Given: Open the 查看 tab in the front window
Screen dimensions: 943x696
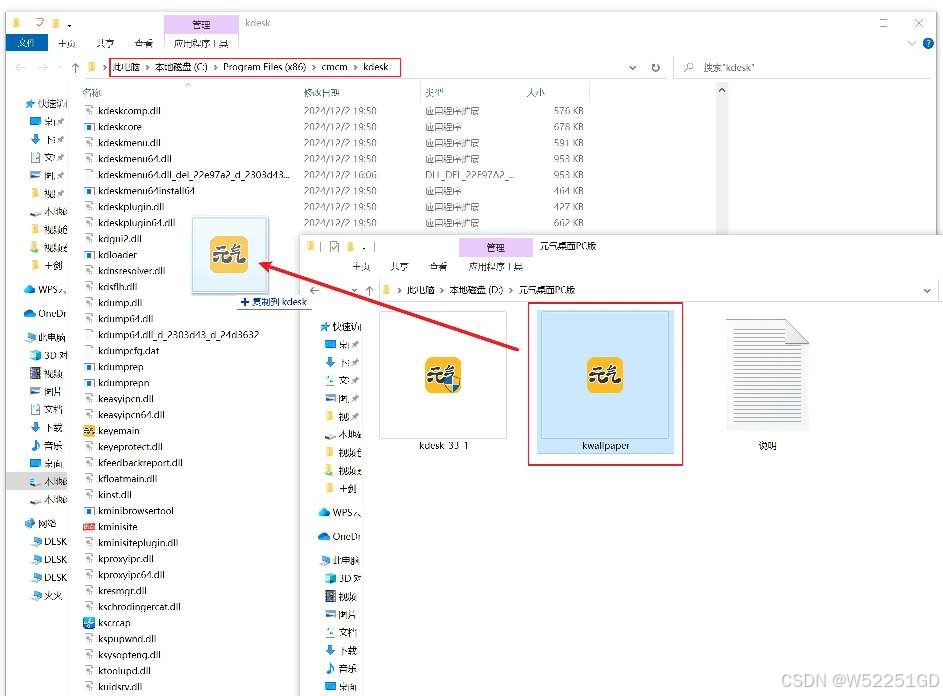Looking at the screenshot, I should [x=438, y=266].
